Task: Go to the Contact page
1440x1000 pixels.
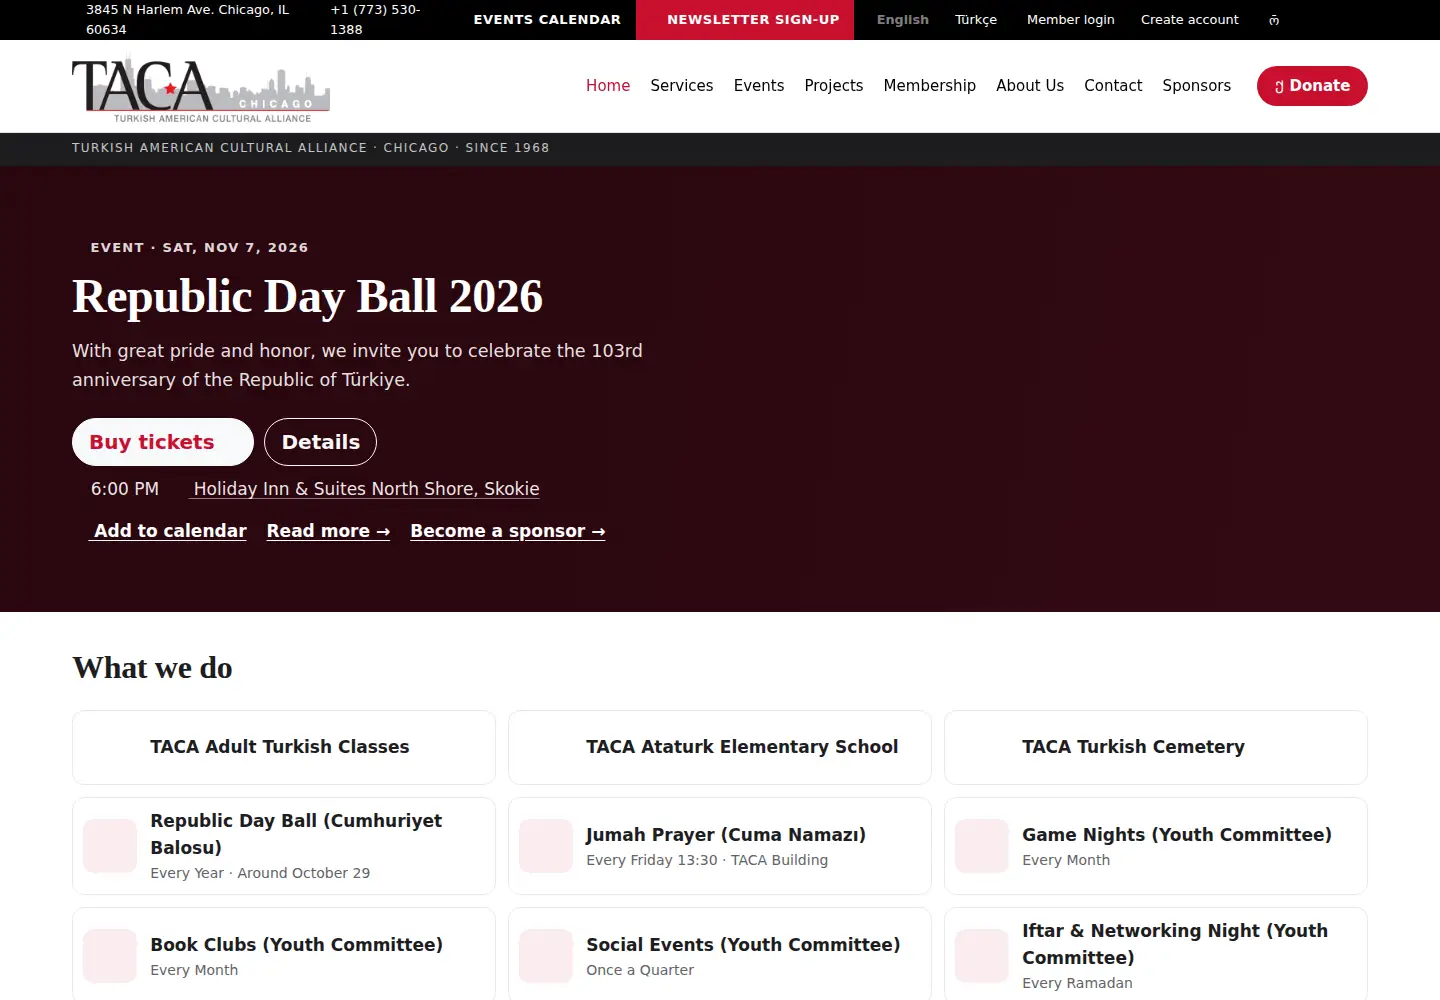Action: point(1113,86)
